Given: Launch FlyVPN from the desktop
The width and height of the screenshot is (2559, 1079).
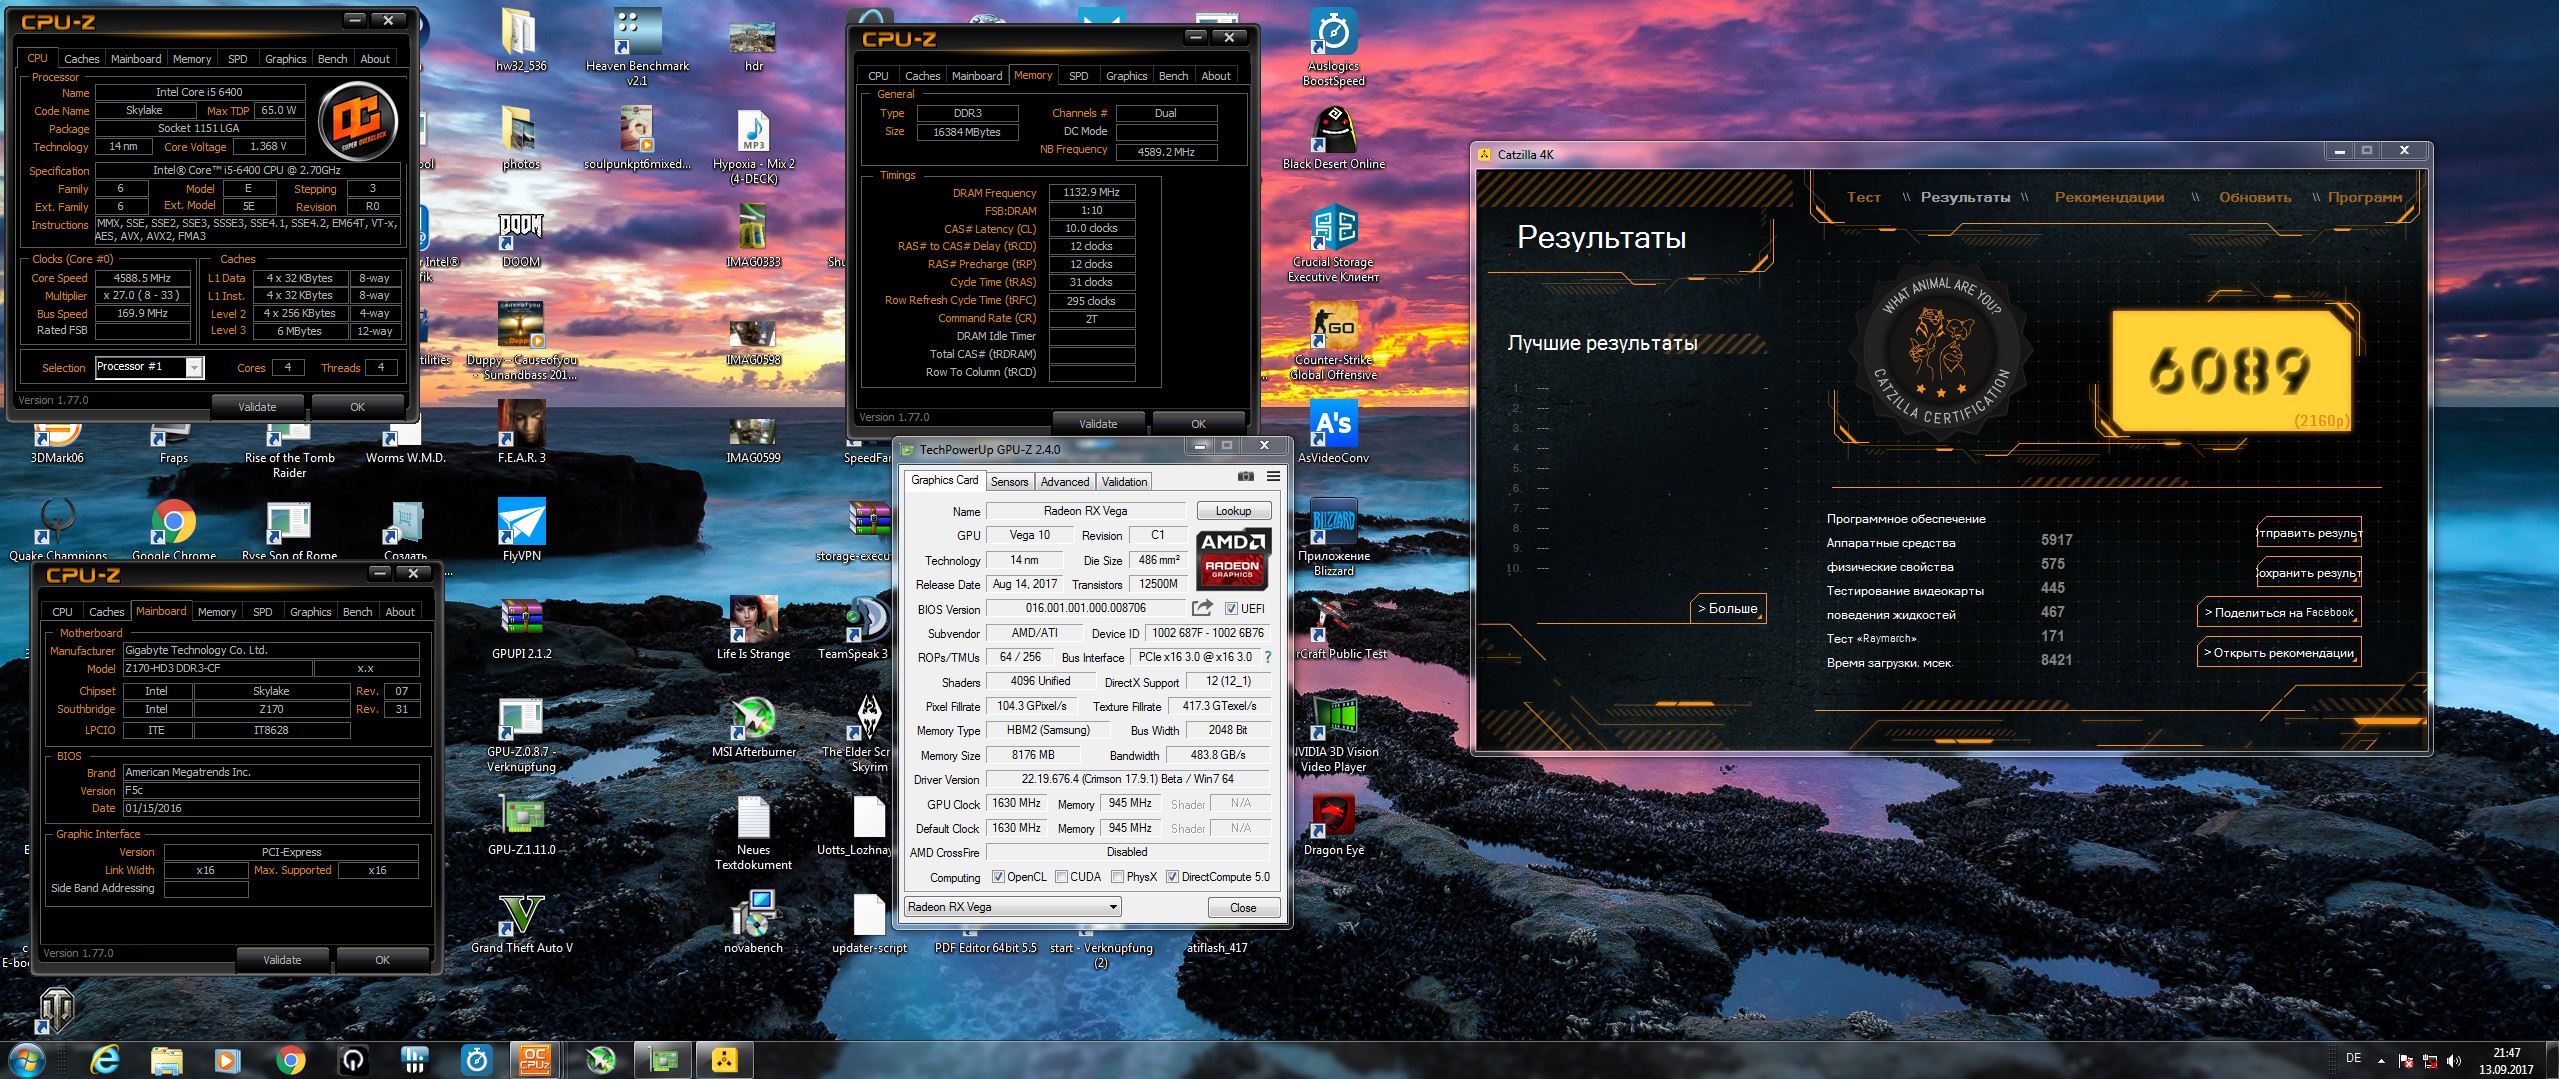Looking at the screenshot, I should point(521,530).
